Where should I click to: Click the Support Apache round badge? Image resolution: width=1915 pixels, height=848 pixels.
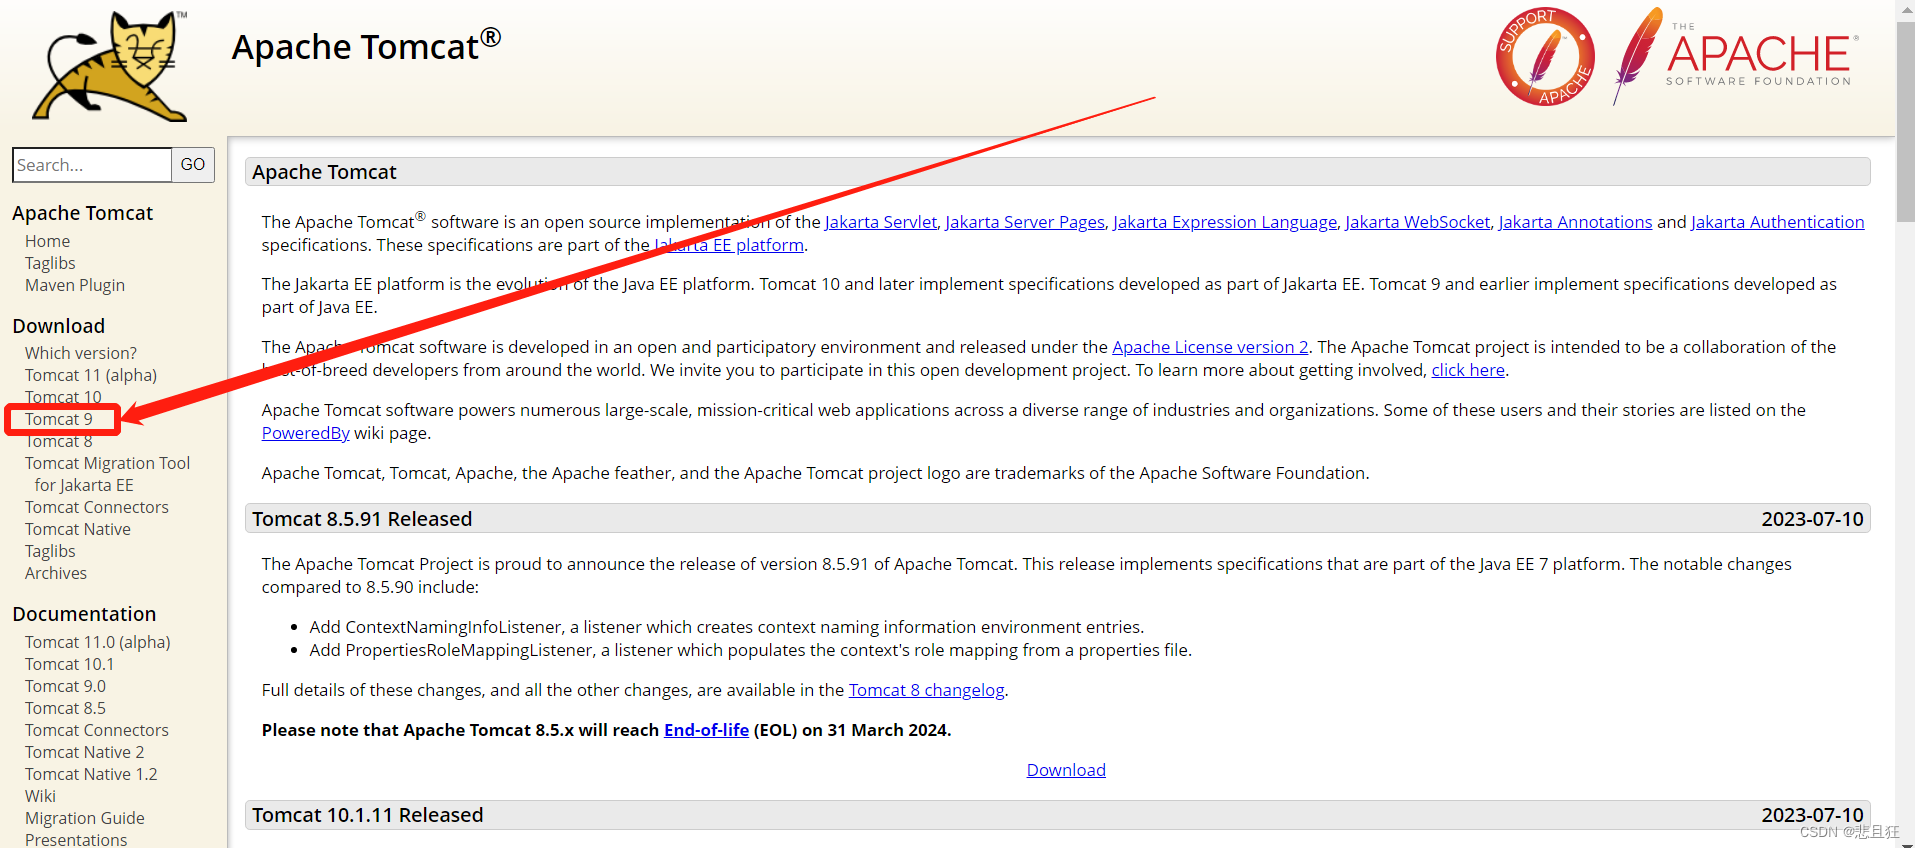point(1545,57)
